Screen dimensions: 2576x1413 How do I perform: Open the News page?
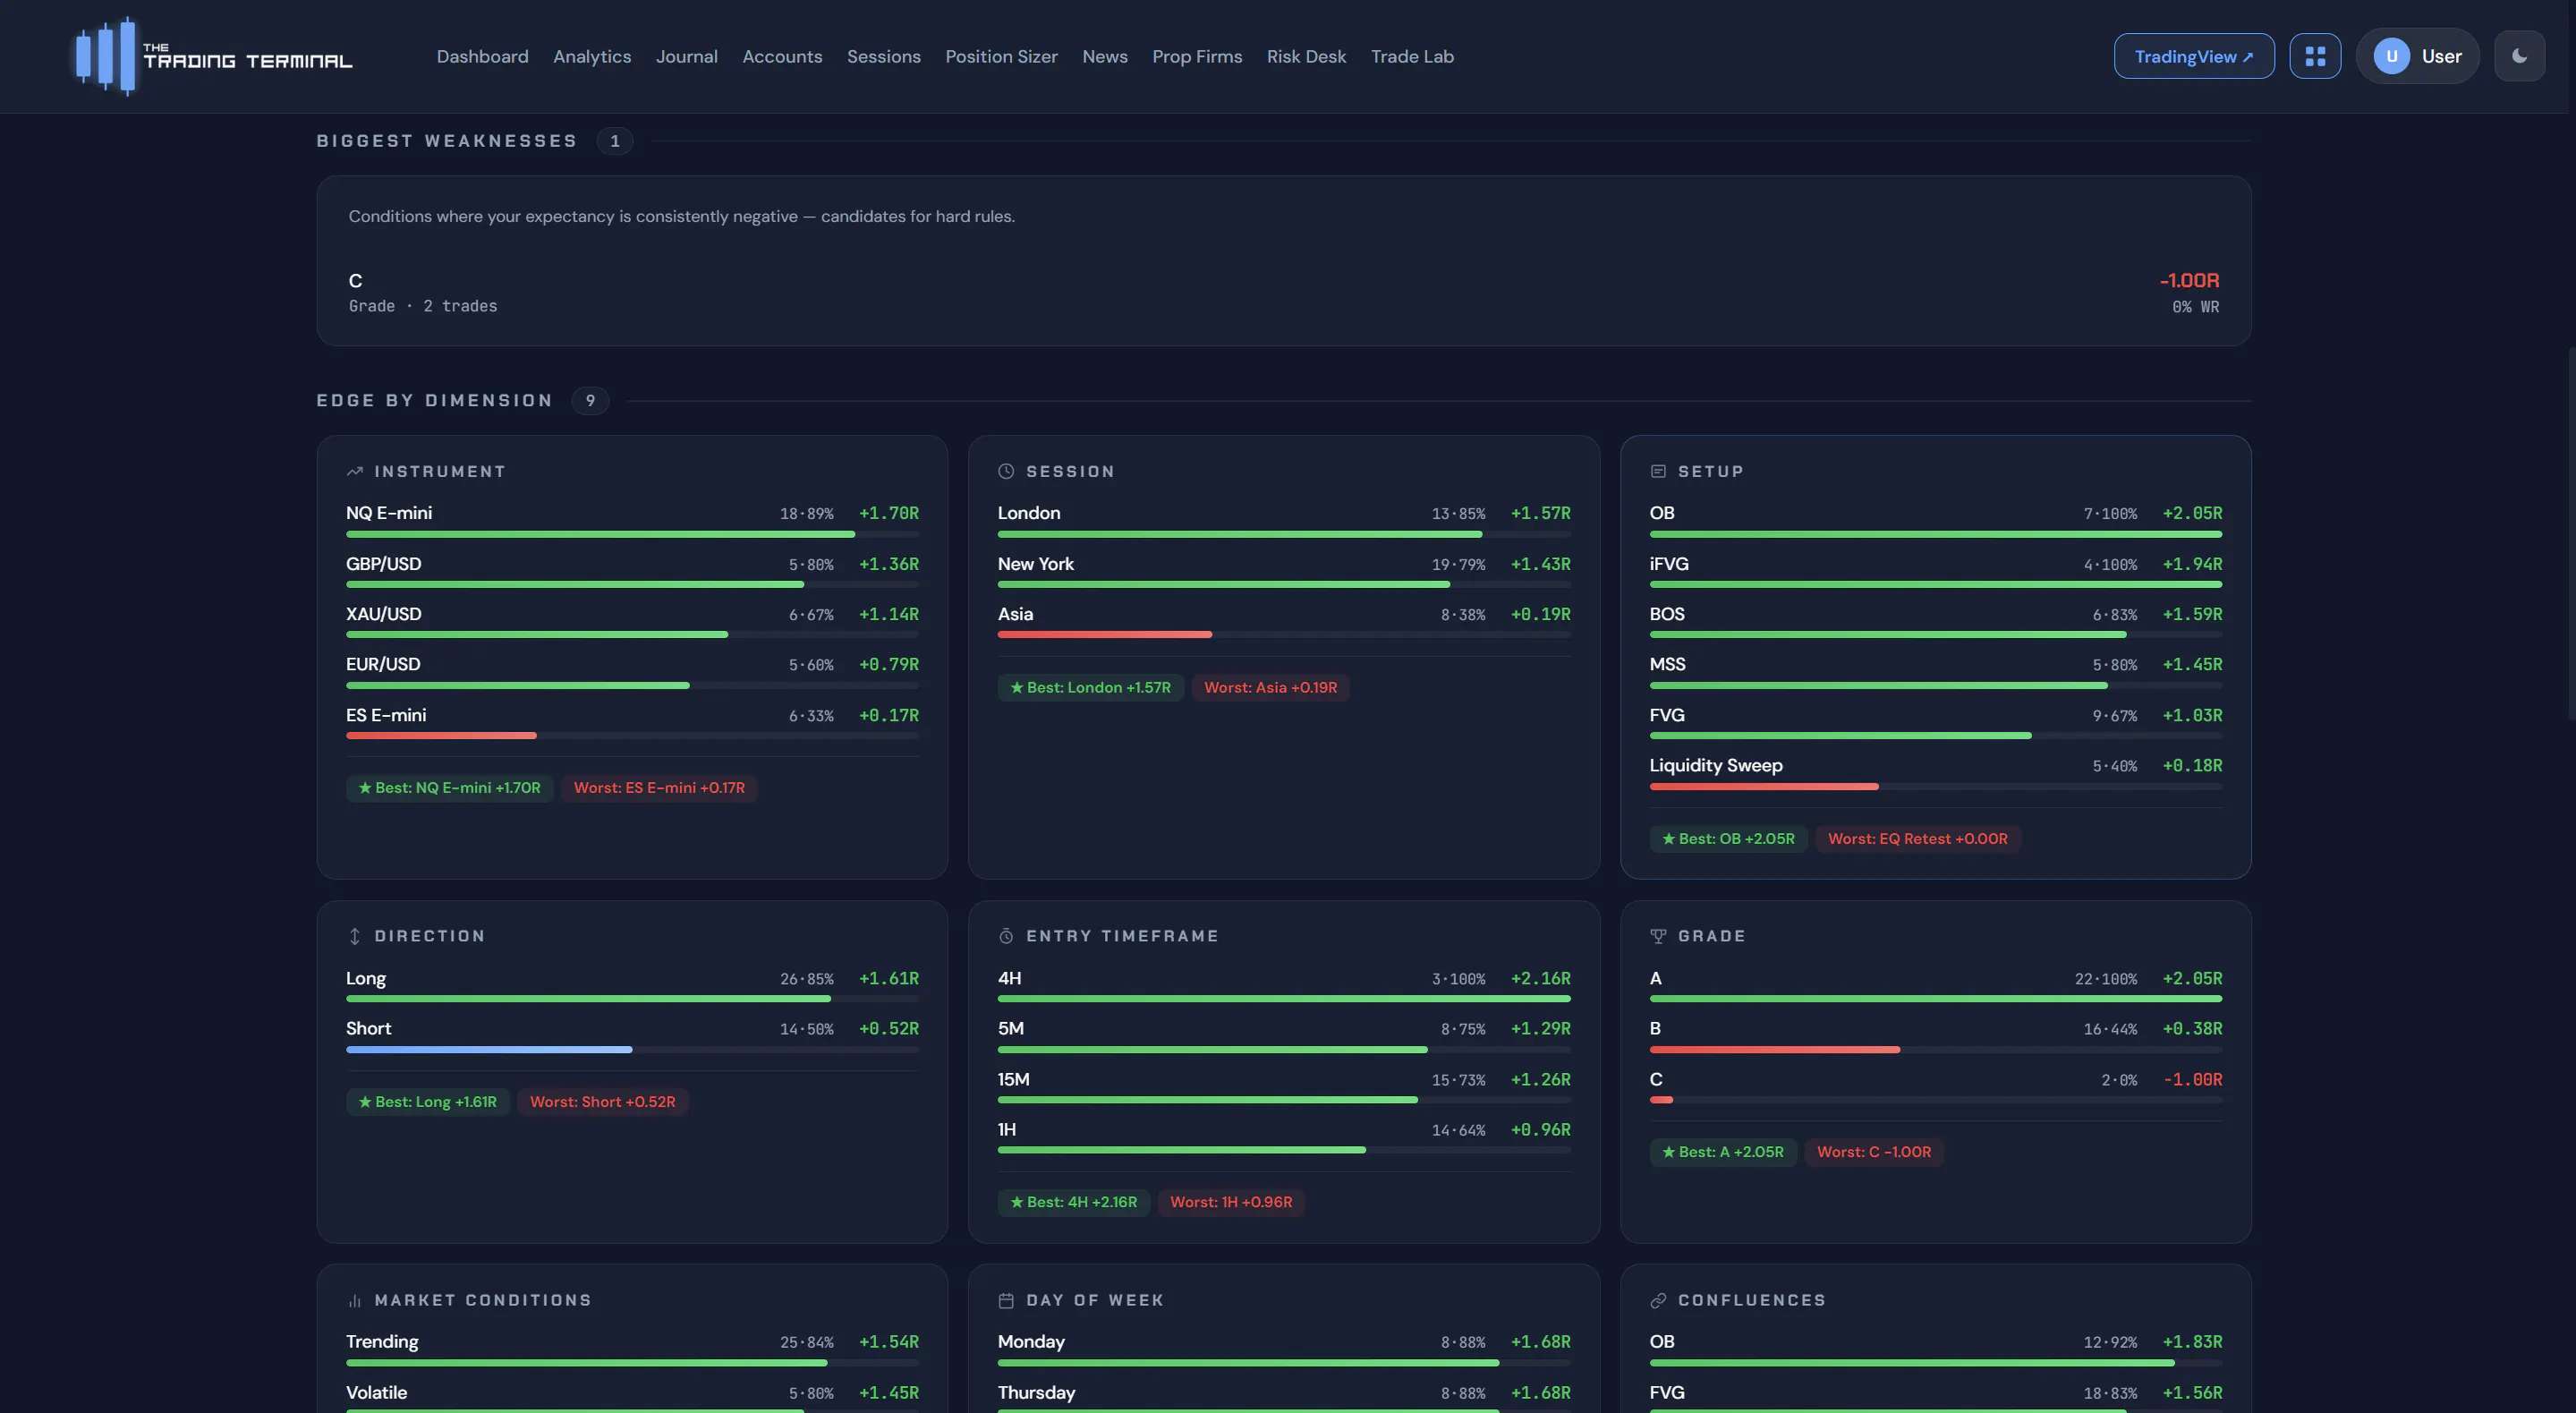click(1105, 56)
